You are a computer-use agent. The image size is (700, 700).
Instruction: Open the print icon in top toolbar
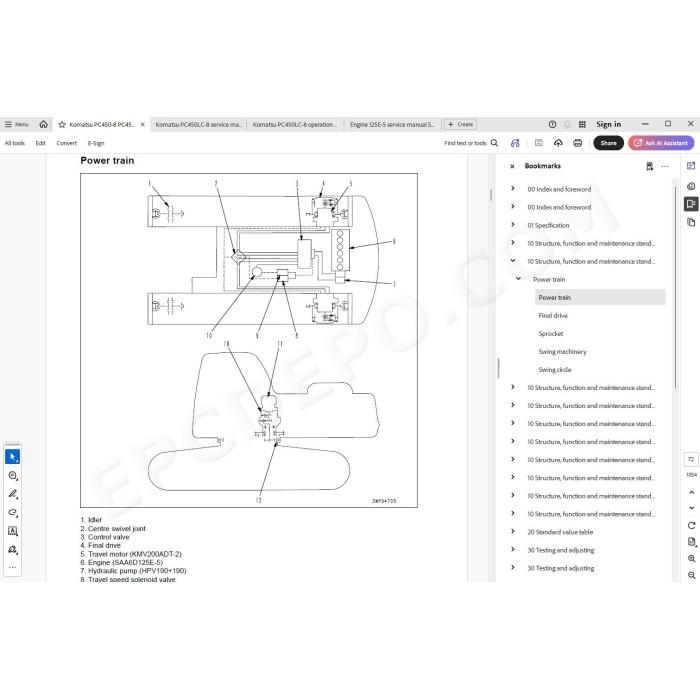577,143
